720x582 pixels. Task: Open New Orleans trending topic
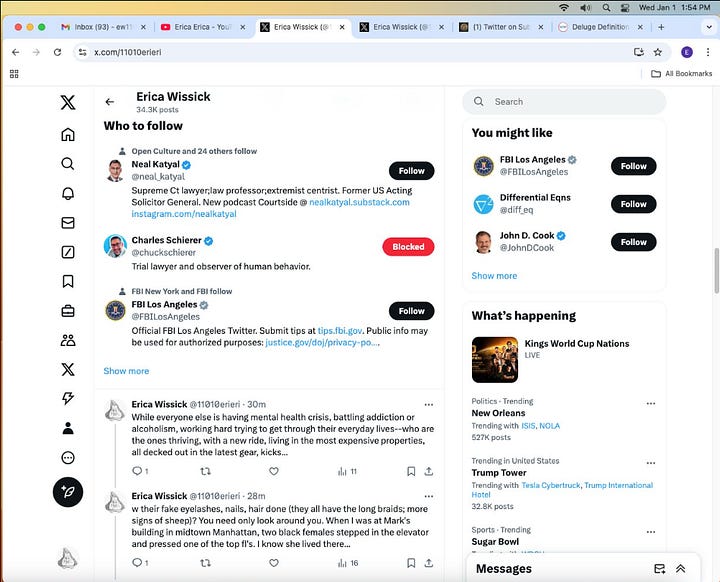tap(498, 413)
